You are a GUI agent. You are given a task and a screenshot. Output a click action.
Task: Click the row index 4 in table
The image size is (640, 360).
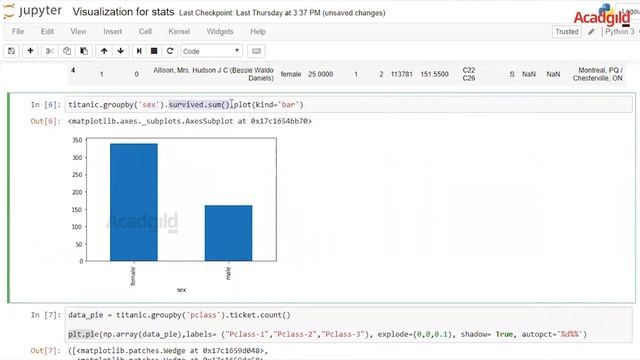coord(73,70)
